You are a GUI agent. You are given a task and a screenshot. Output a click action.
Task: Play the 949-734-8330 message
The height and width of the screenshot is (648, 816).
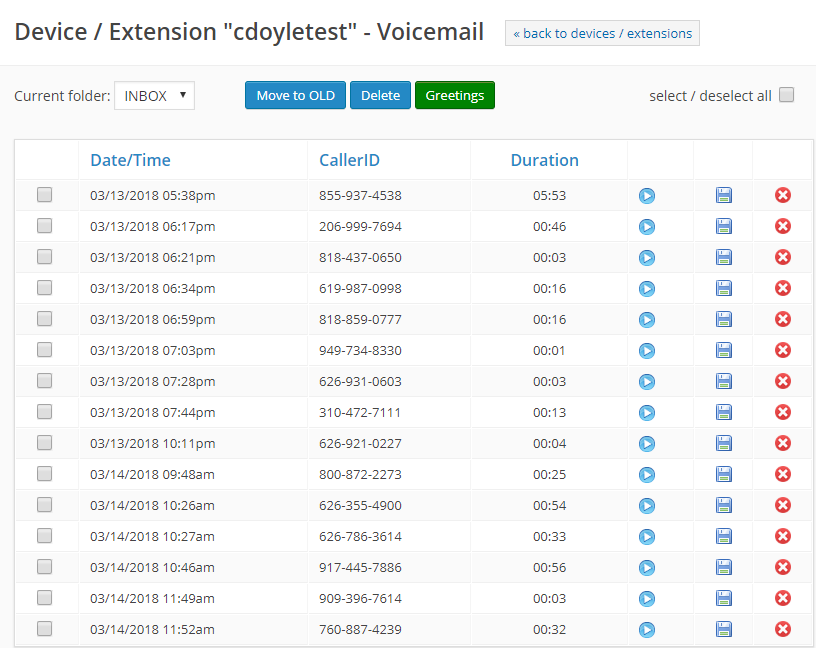click(x=646, y=351)
